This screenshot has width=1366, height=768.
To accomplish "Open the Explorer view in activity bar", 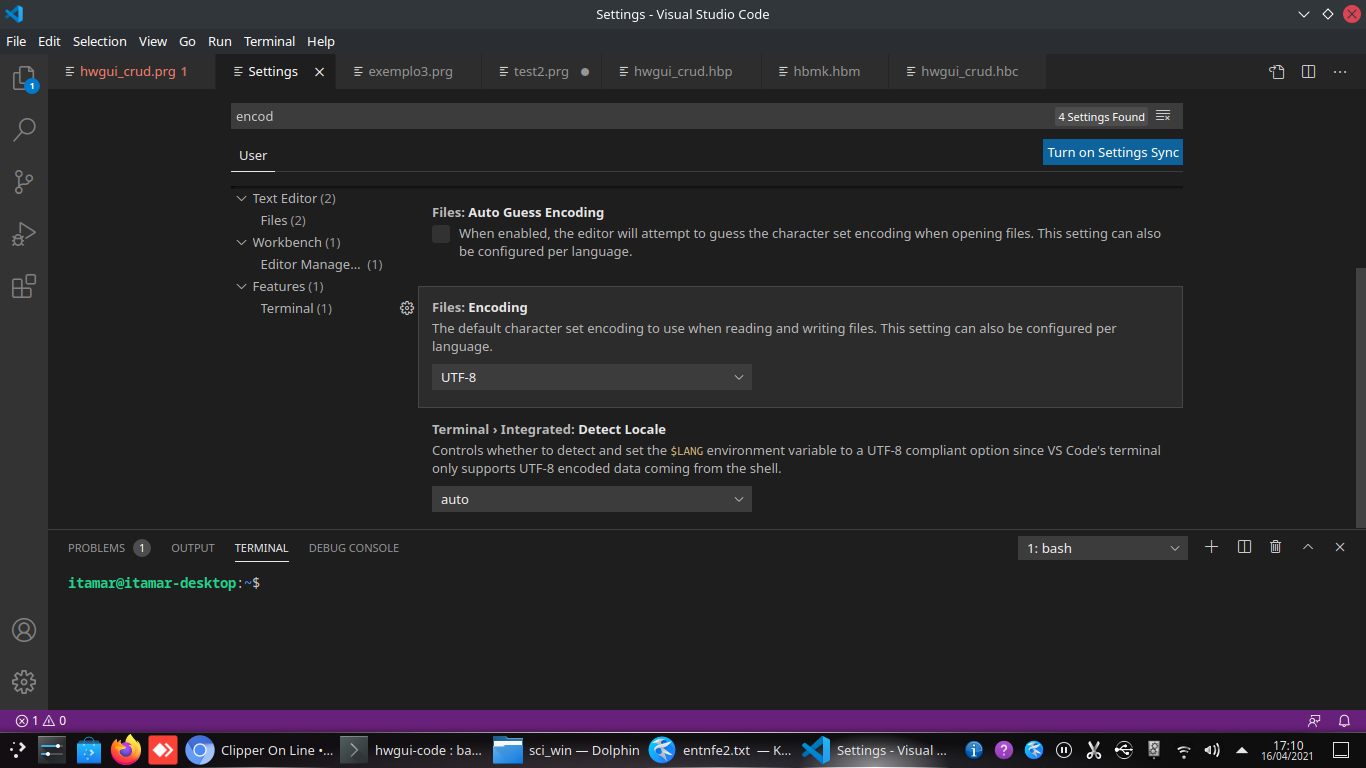I will [24, 79].
